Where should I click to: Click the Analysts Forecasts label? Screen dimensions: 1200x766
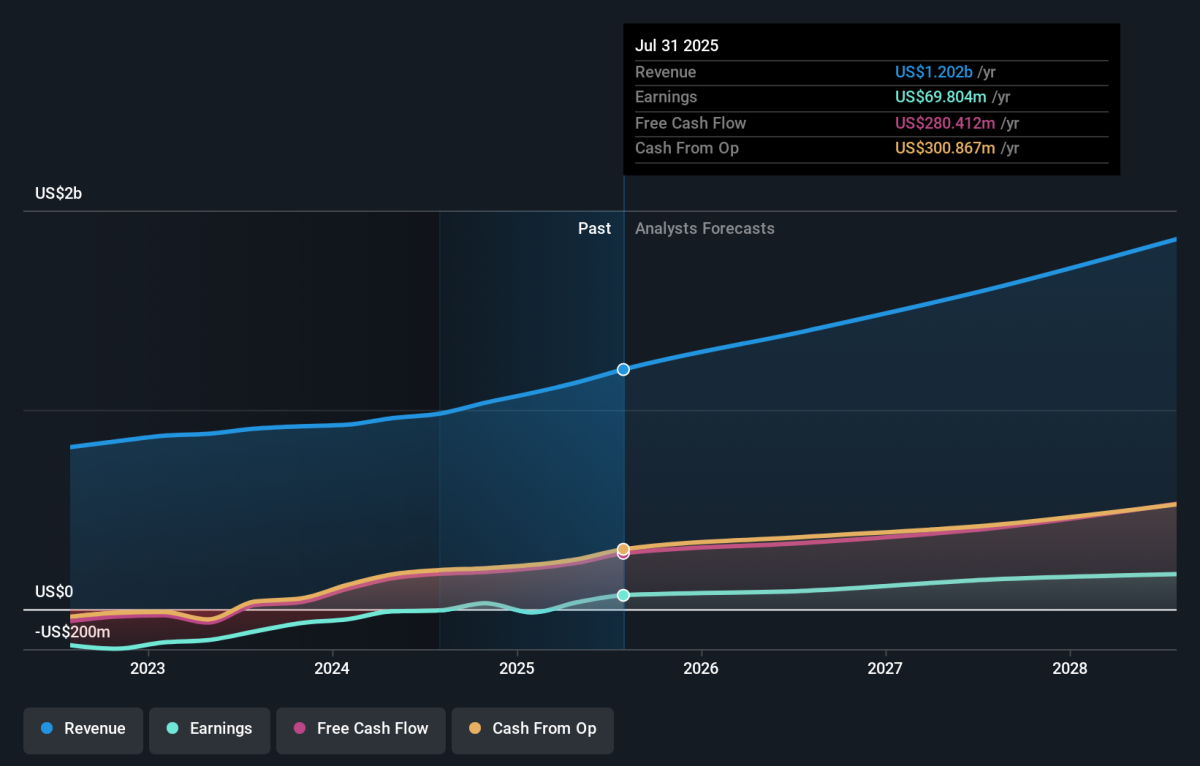tap(704, 228)
